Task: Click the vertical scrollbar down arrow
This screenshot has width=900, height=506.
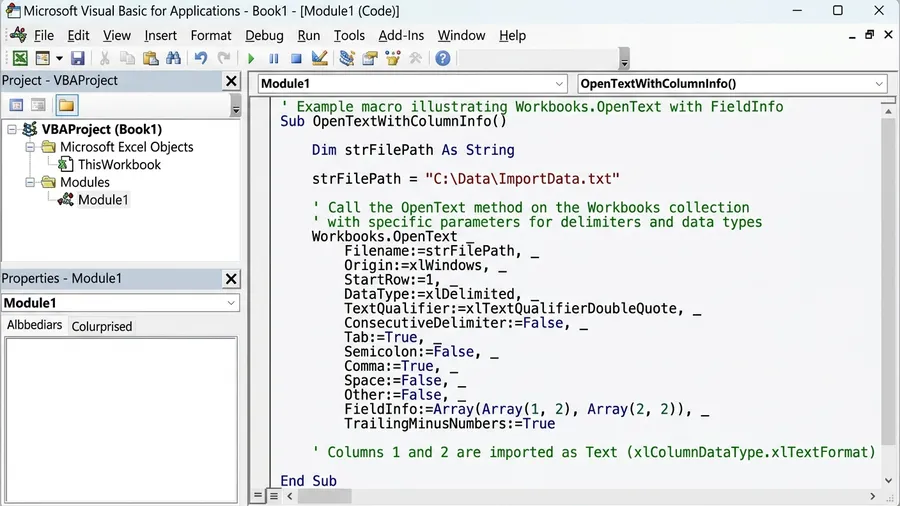Action: click(889, 481)
